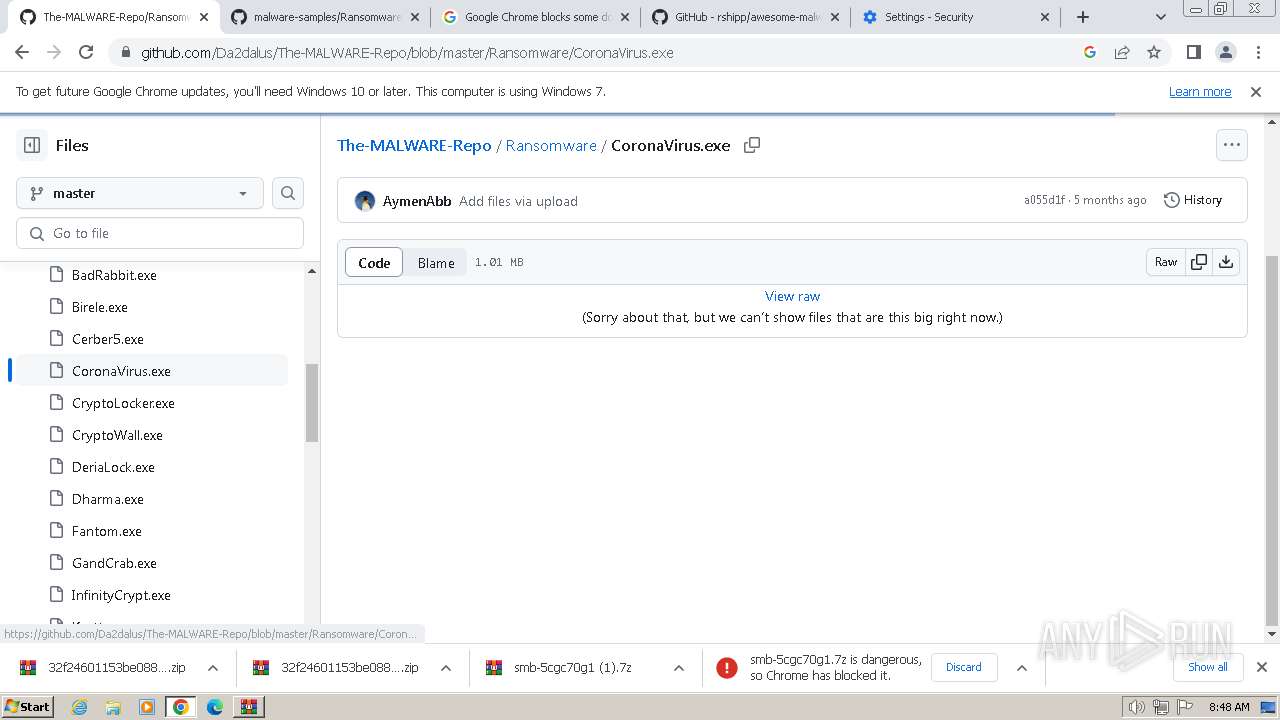This screenshot has width=1280, height=720.
Task: Expand options for first 32f24601153be088 zip download
Action: pos(213,667)
